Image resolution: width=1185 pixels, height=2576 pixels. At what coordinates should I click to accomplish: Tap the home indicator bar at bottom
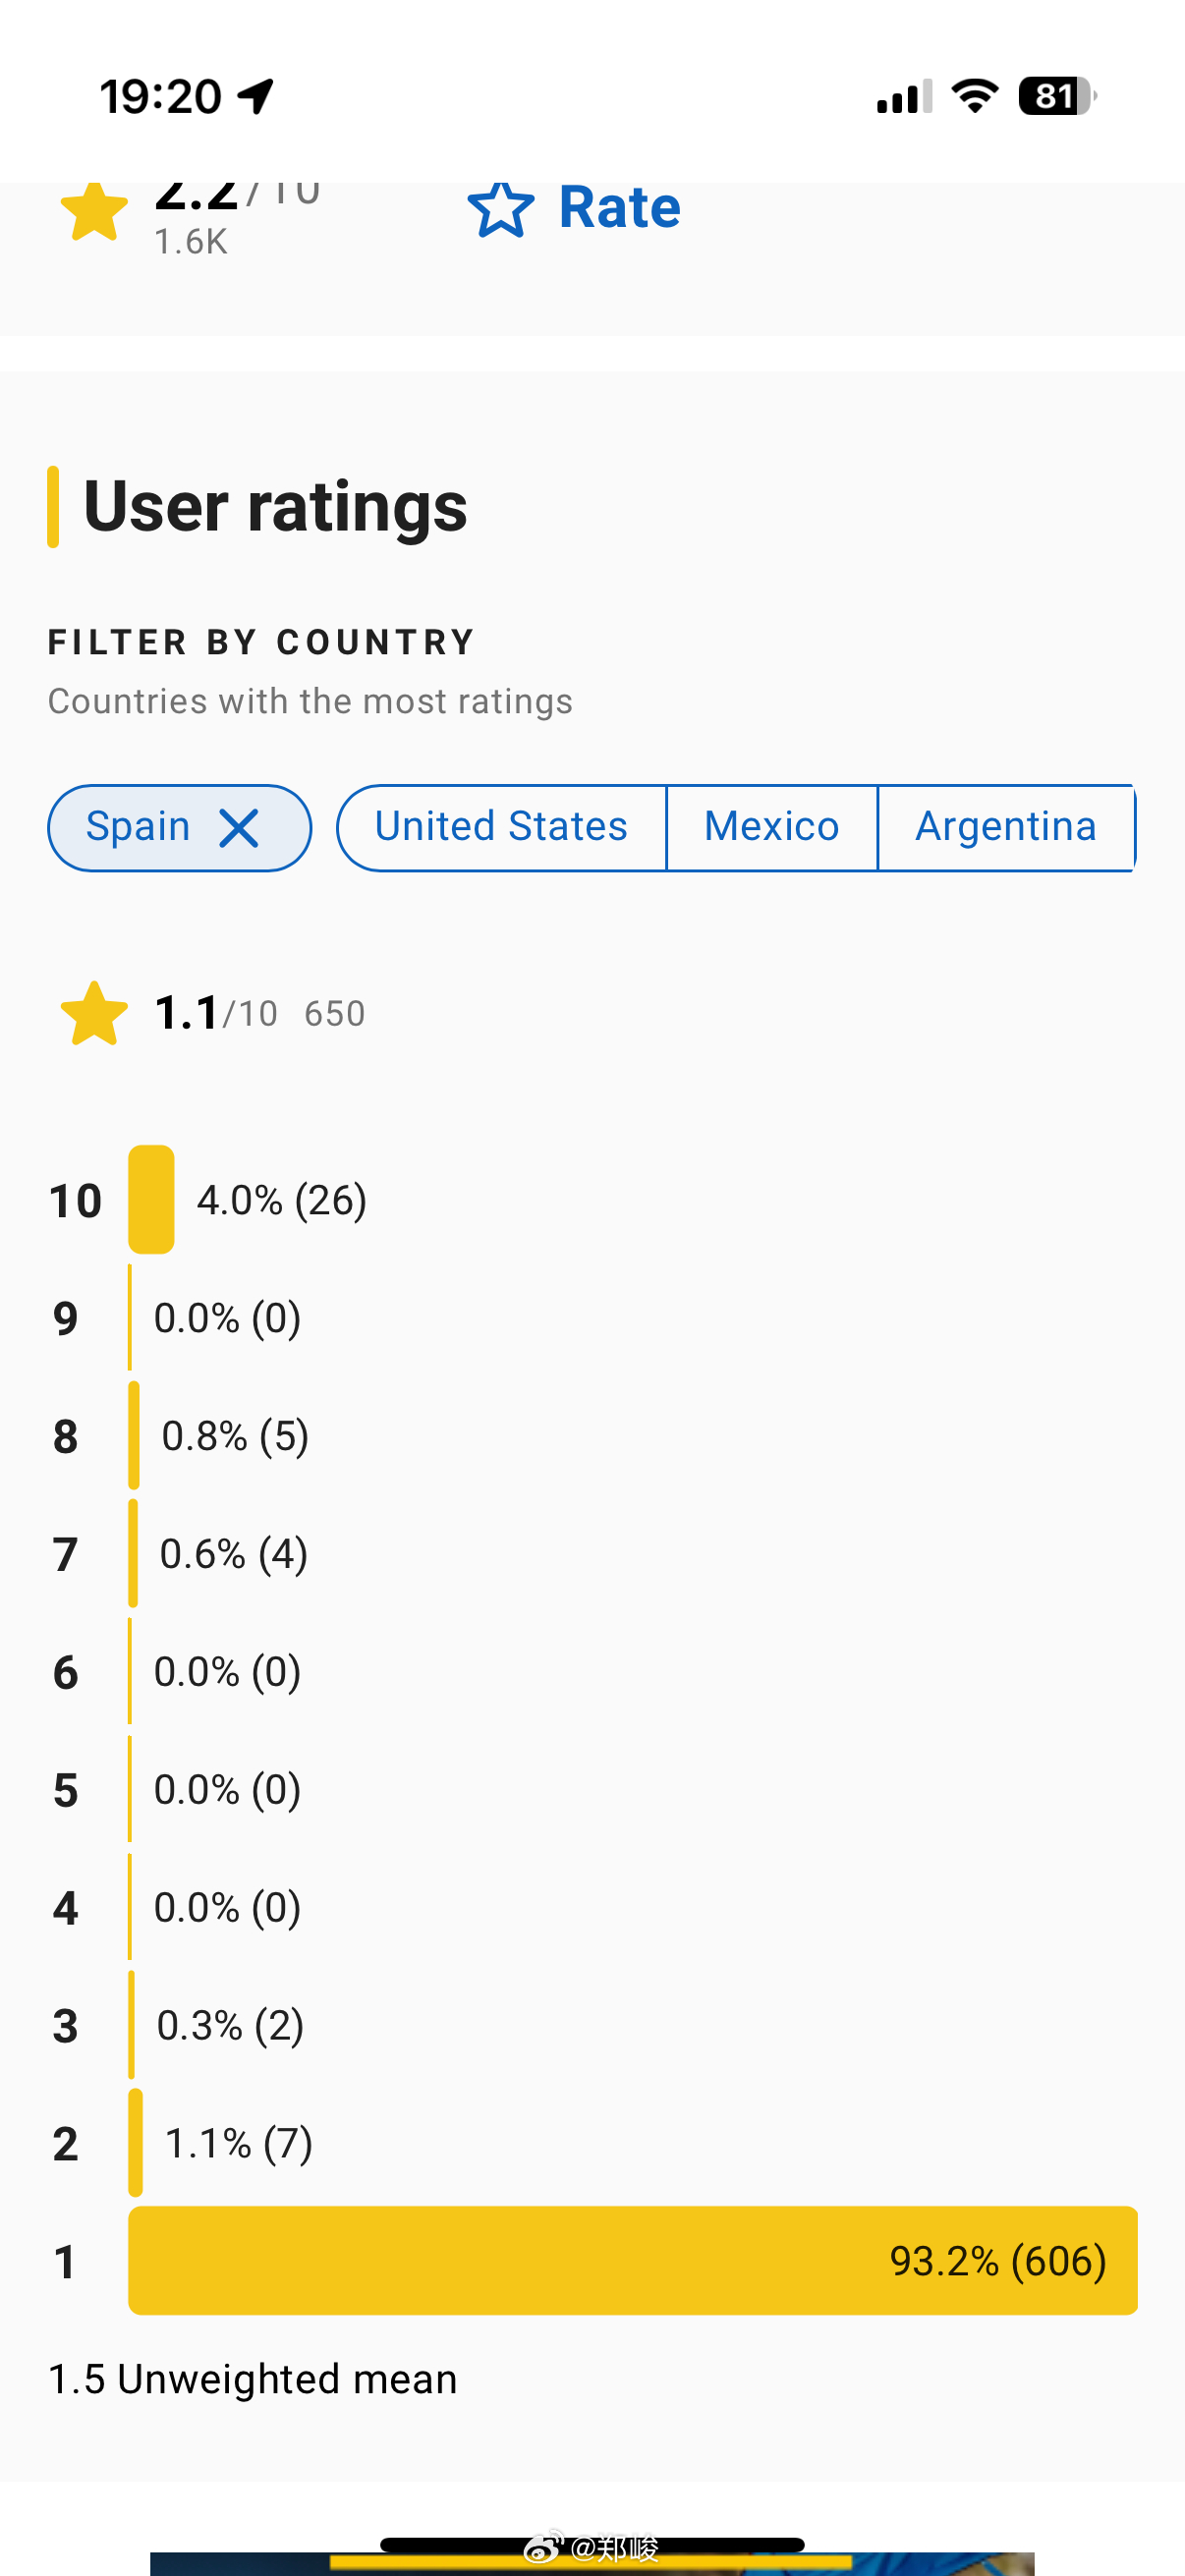(592, 2544)
